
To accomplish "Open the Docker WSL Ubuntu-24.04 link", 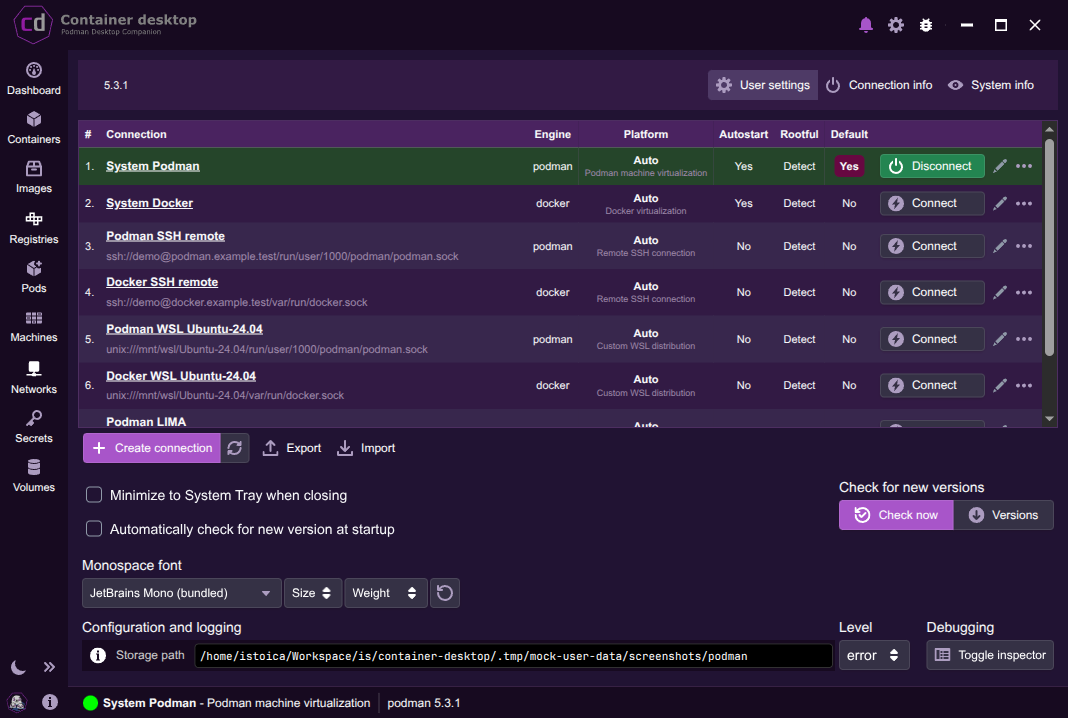I will [x=181, y=376].
